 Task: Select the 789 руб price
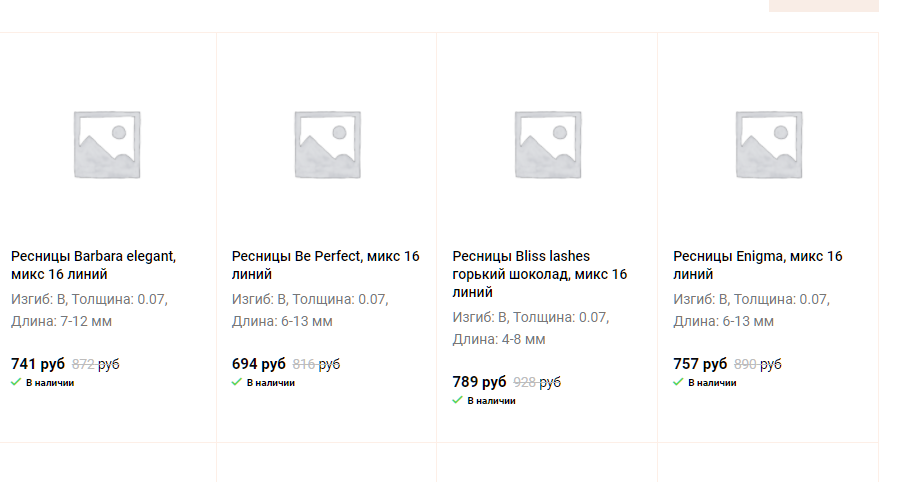tap(479, 382)
